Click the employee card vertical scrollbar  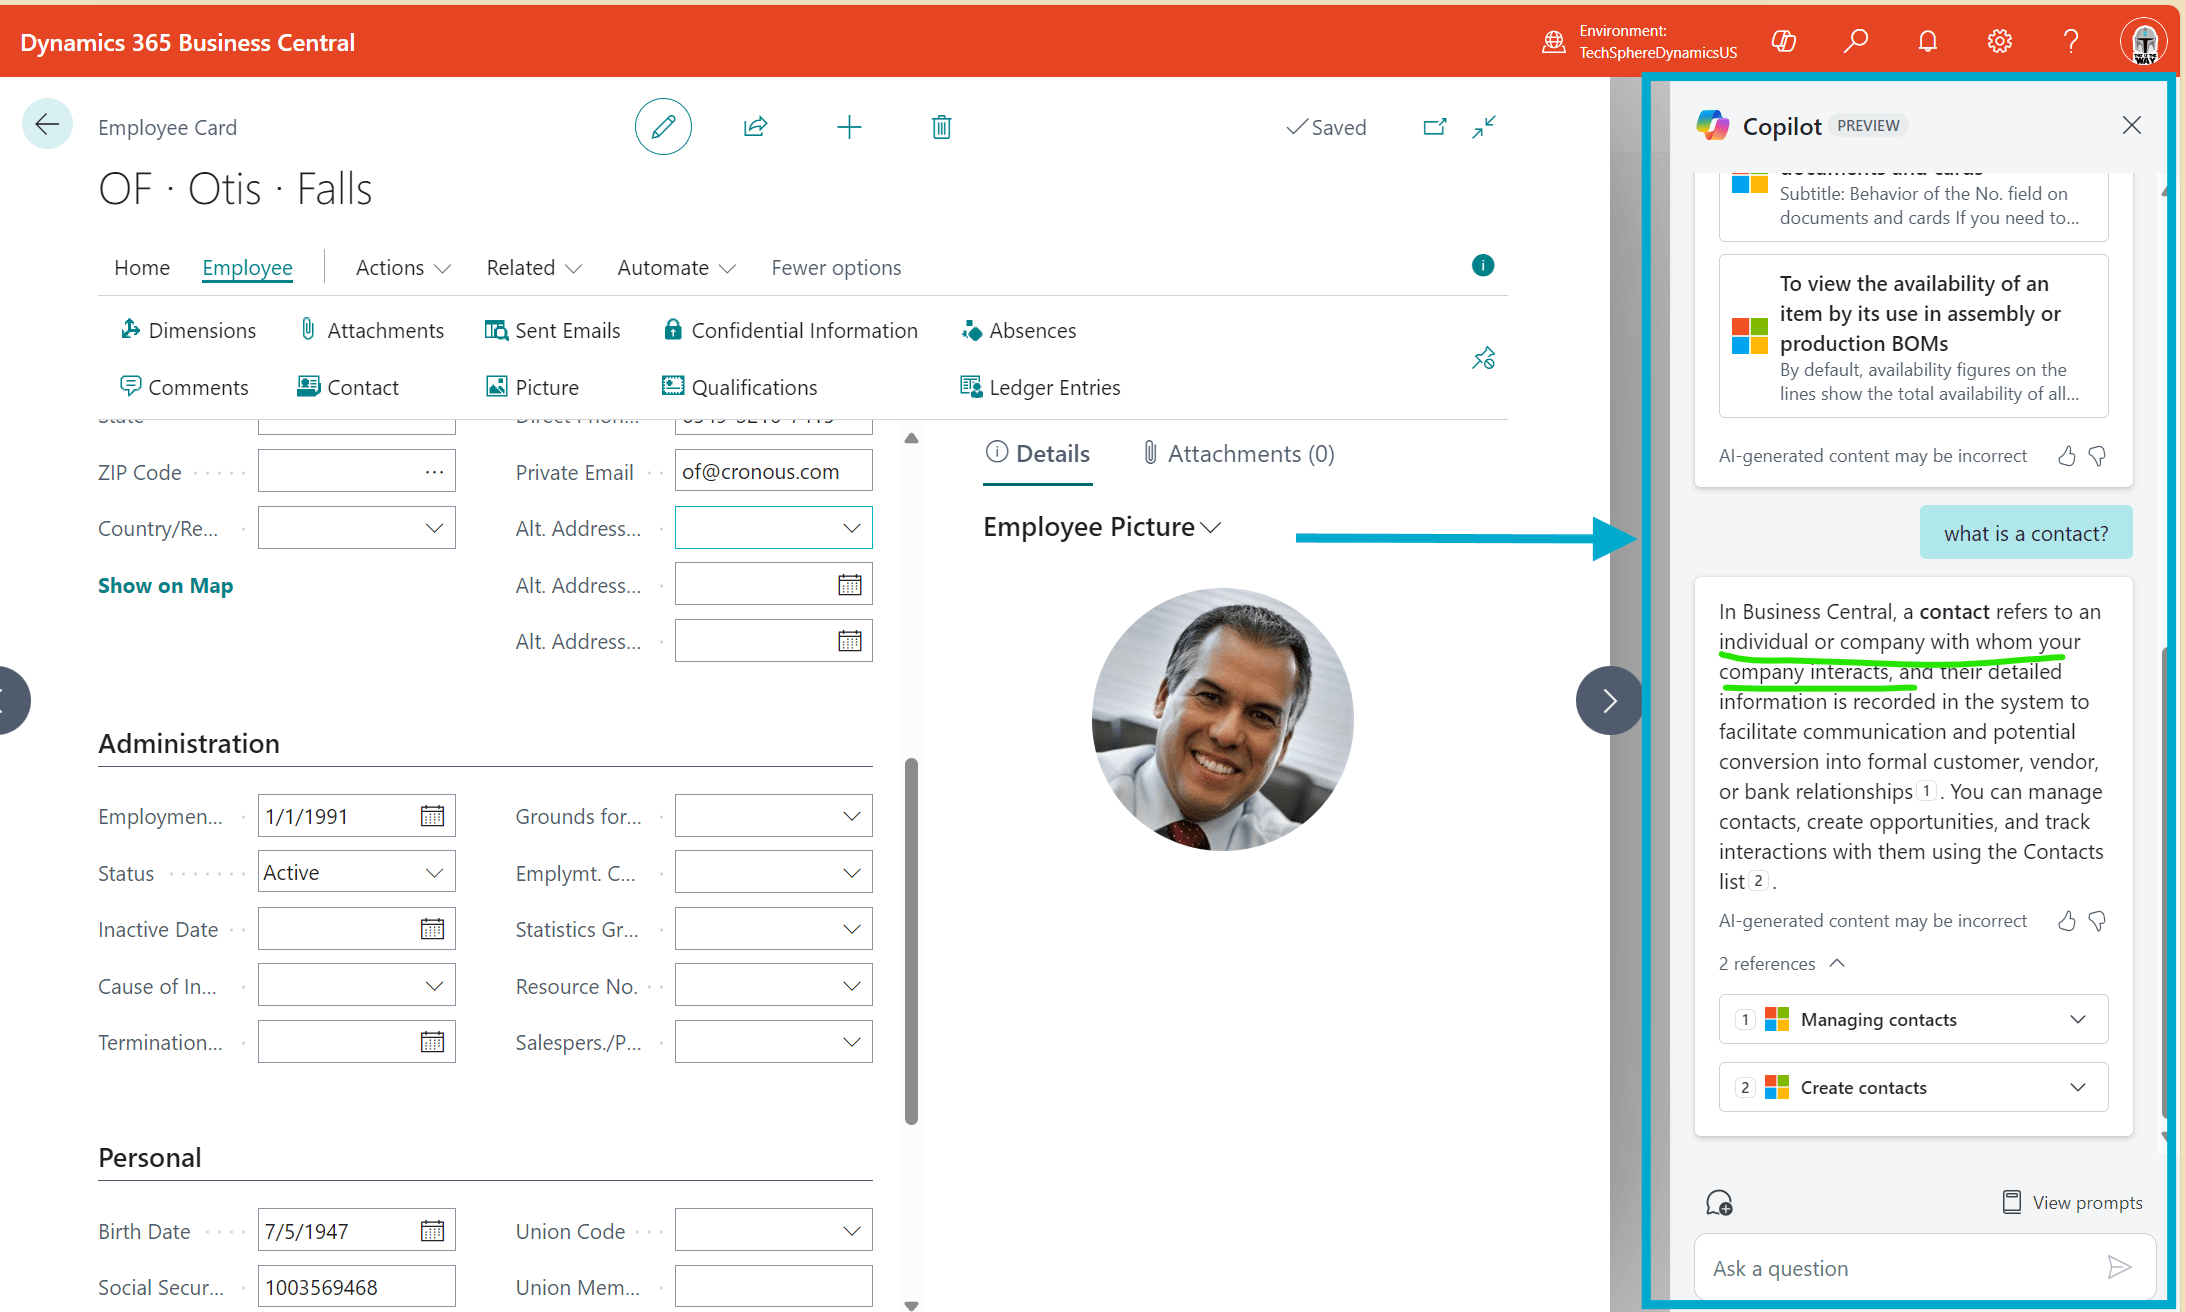click(x=911, y=940)
